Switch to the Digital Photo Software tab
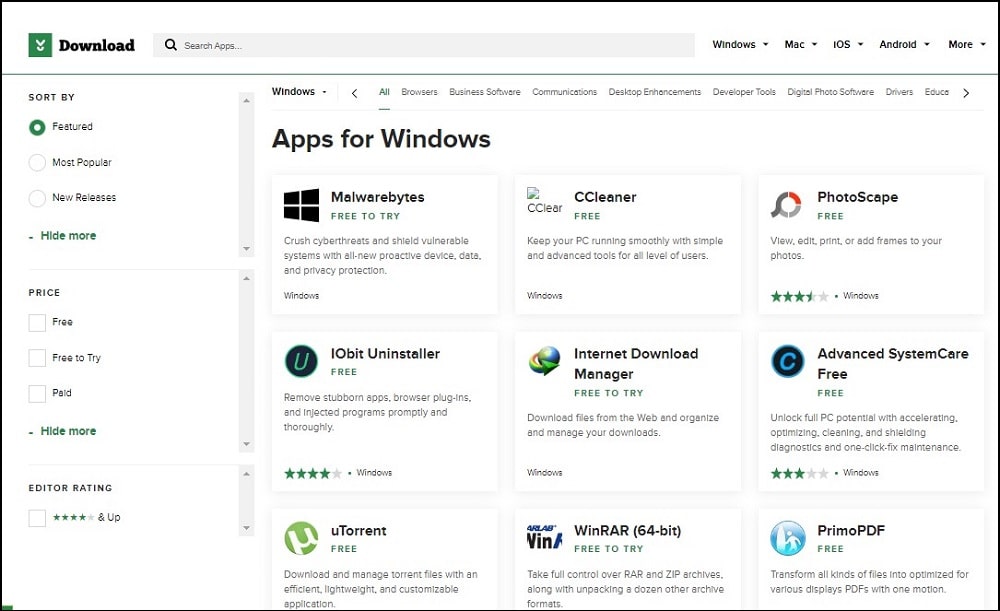1000x611 pixels. [x=830, y=92]
